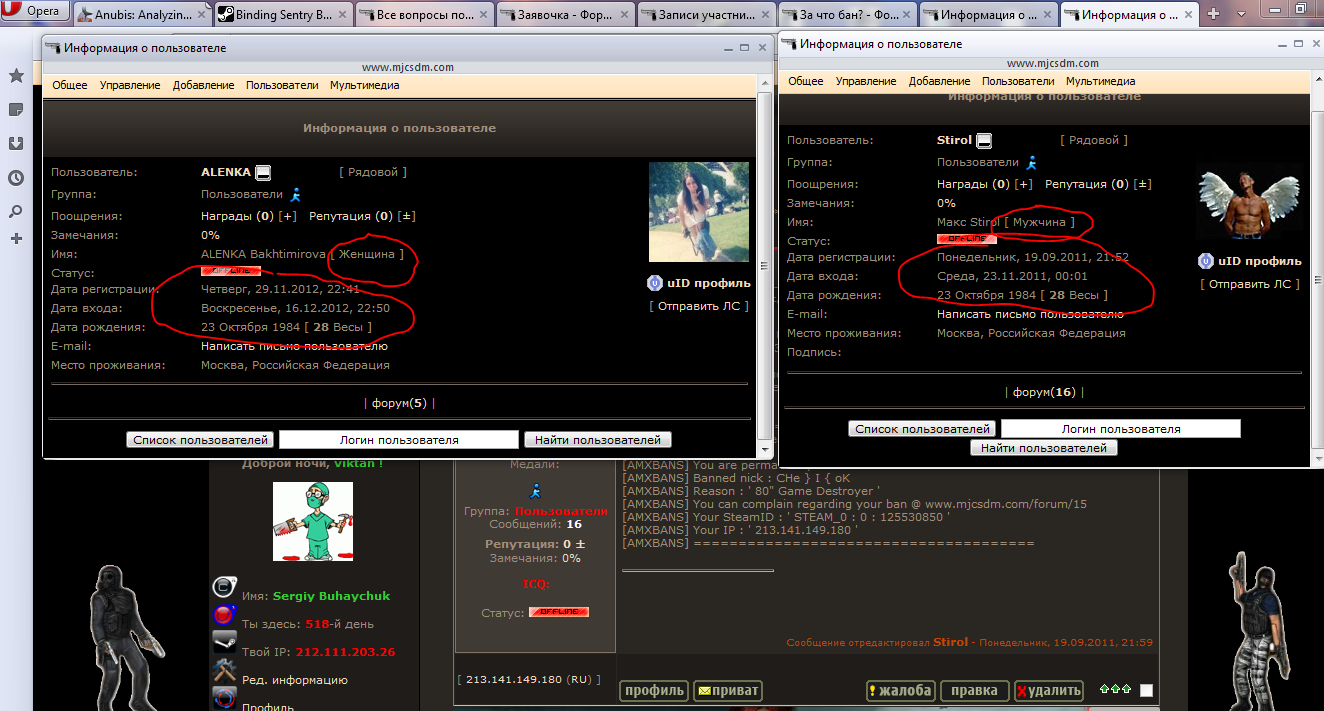Open a new tab with plus button
The image size is (1324, 711).
pos(1213,14)
